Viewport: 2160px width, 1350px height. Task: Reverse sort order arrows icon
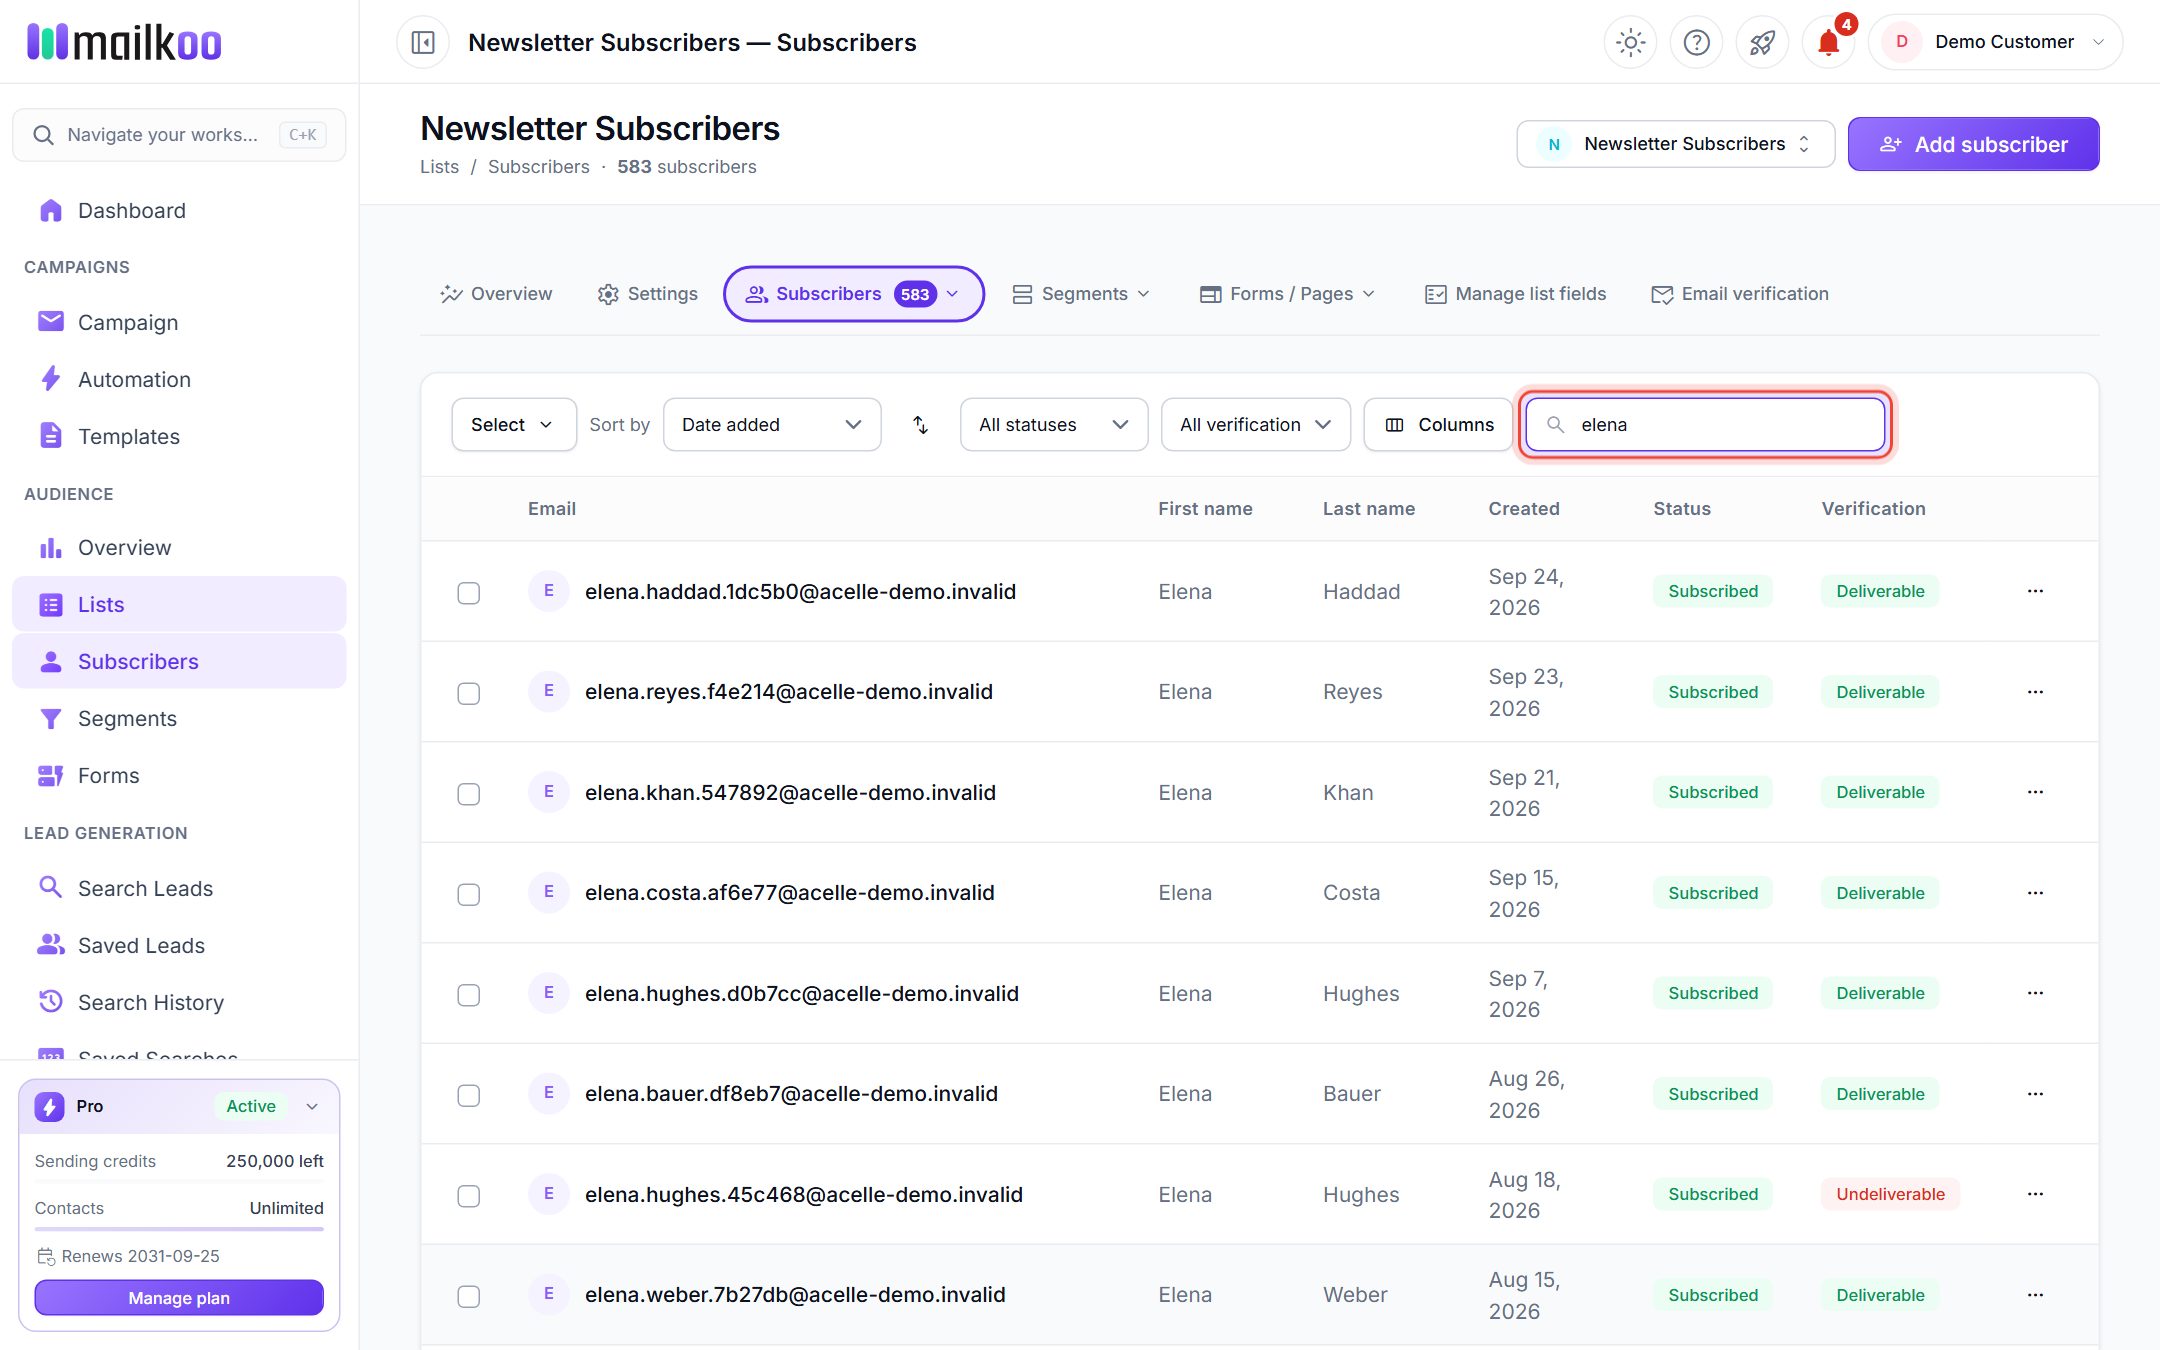pyautogui.click(x=921, y=424)
